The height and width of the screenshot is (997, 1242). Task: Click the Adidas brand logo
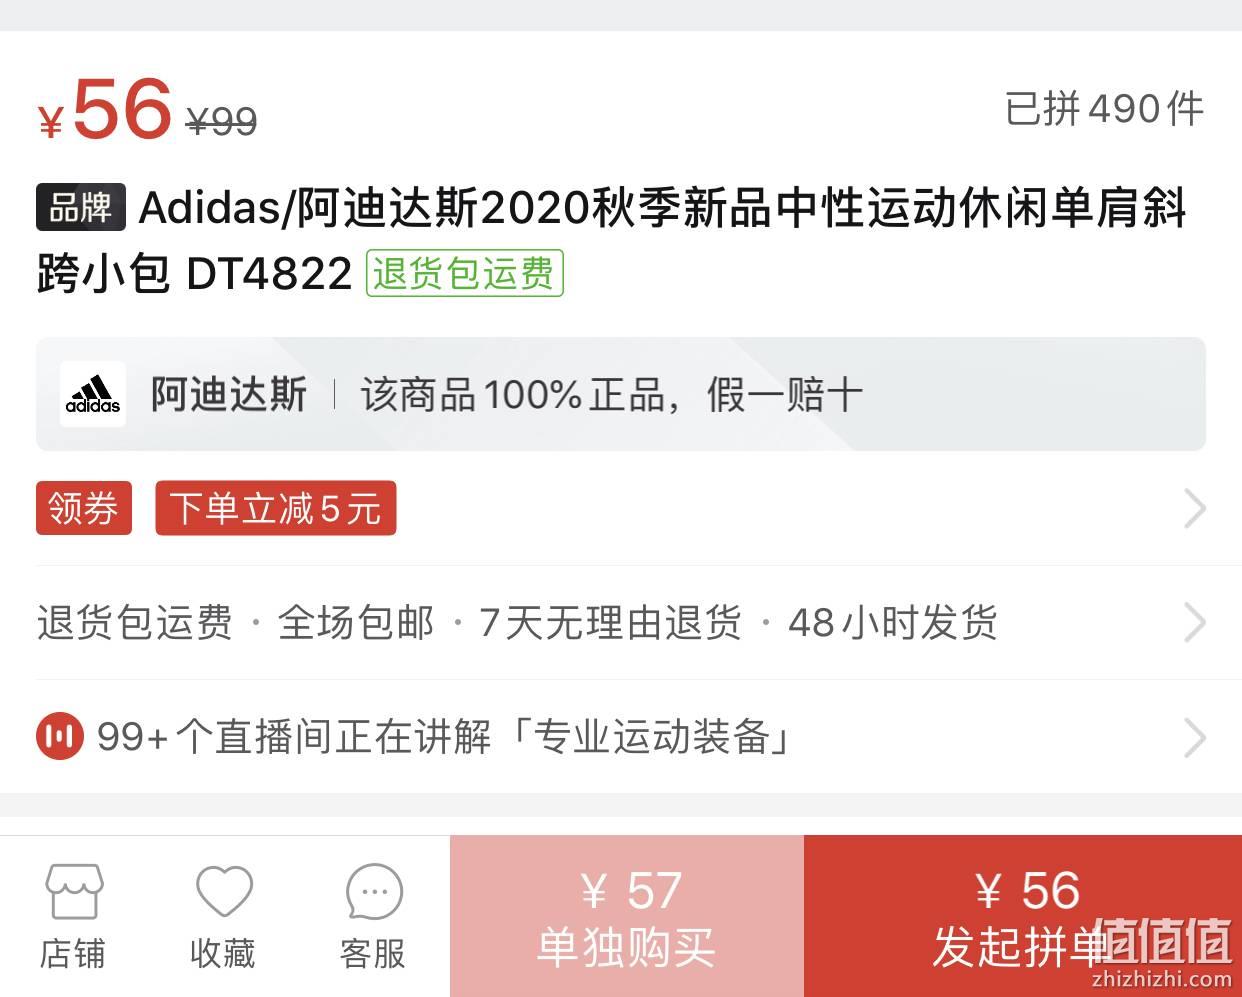[93, 394]
